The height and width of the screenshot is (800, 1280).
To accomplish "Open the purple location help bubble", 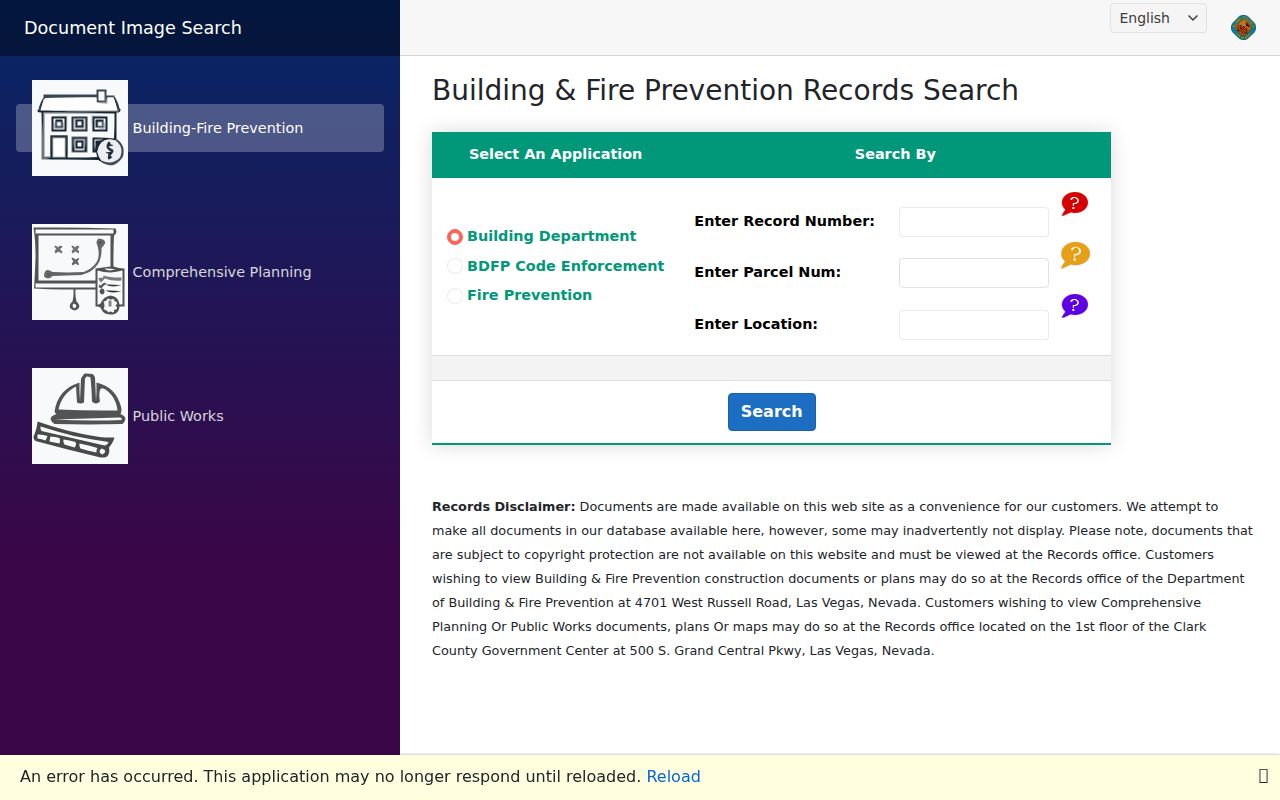I will [1074, 306].
